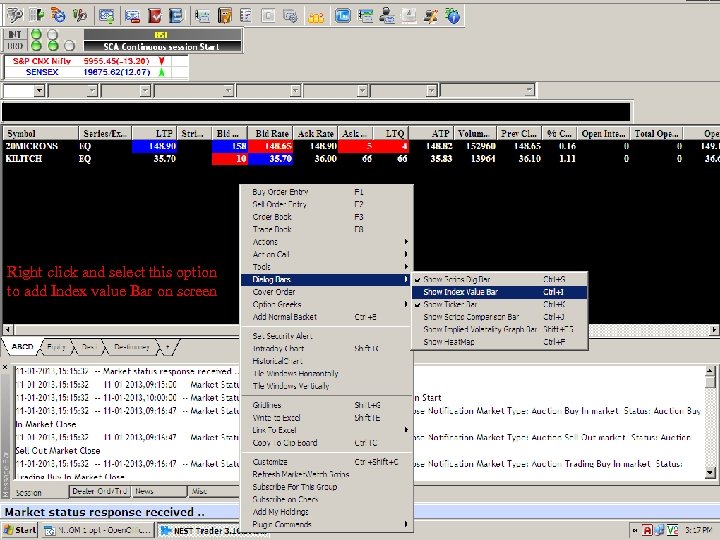Click the orange feed refresh toolbar icon
This screenshot has height=540, width=720.
pos(58,15)
